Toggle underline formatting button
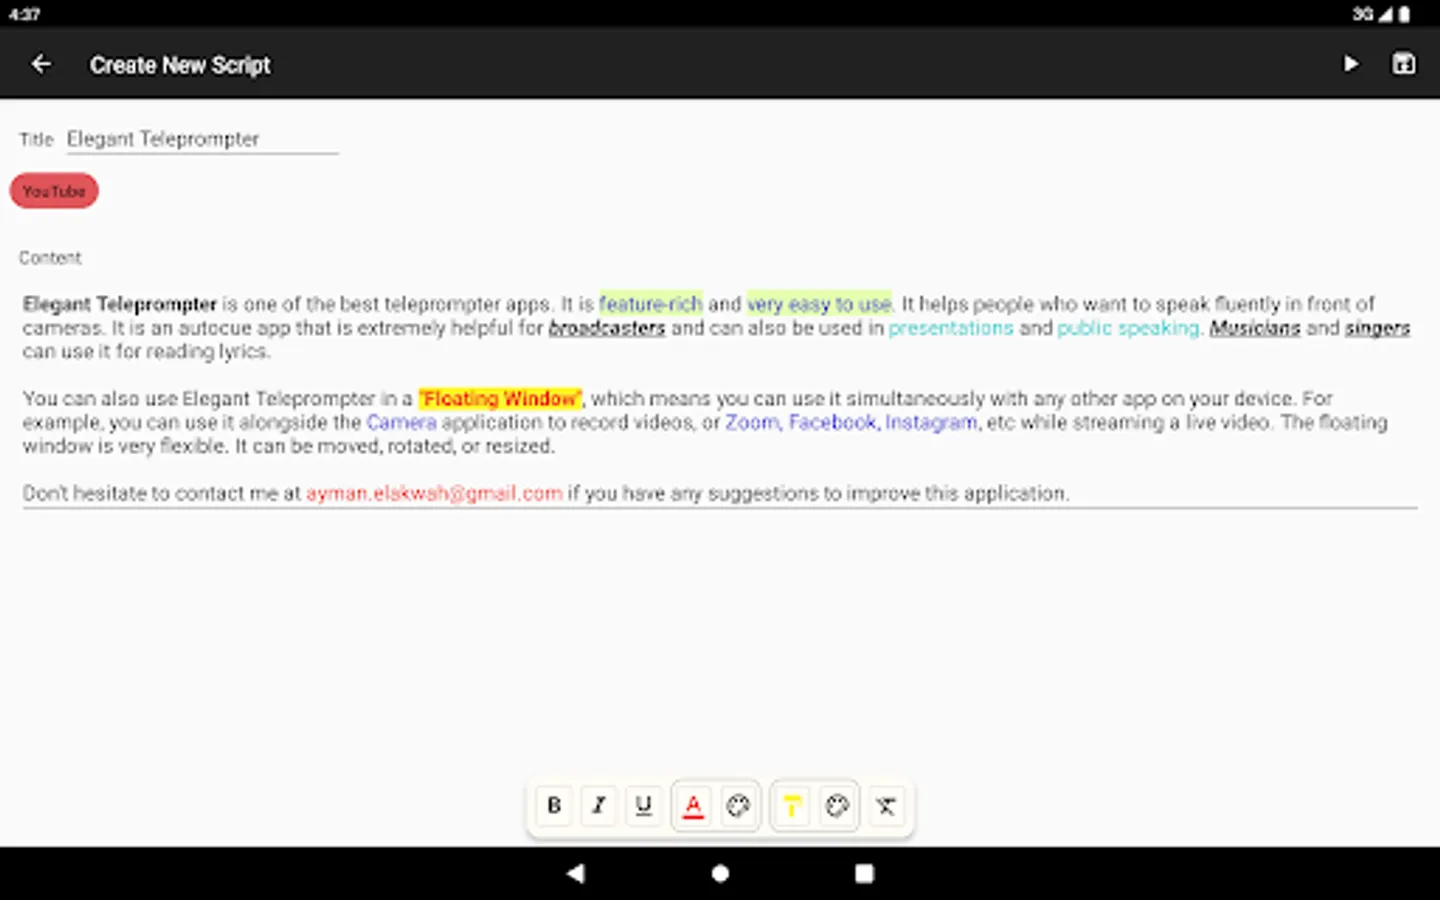 pos(644,805)
